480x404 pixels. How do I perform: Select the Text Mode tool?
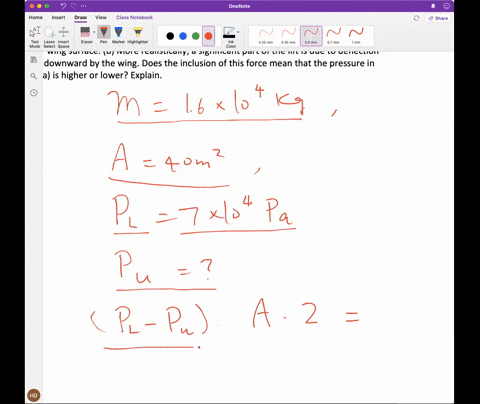35,37
